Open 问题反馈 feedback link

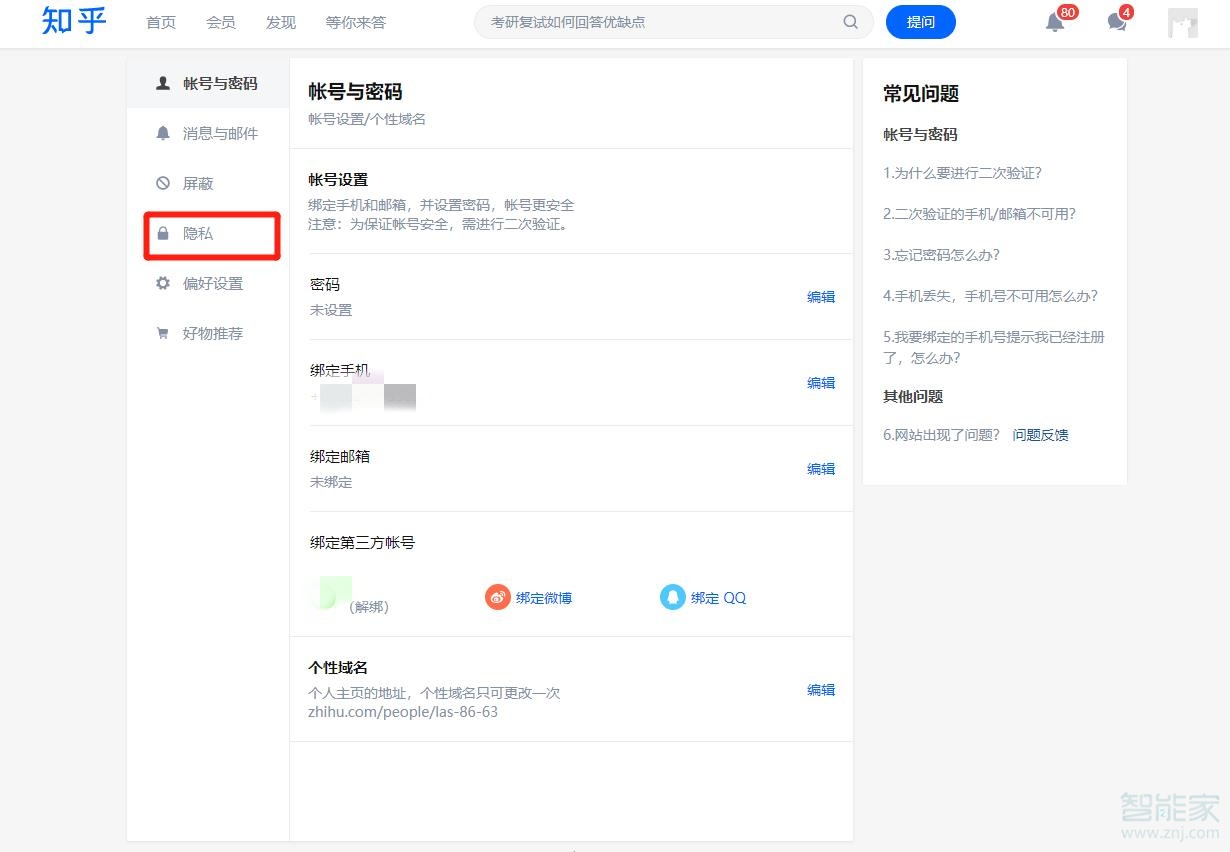[1041, 434]
